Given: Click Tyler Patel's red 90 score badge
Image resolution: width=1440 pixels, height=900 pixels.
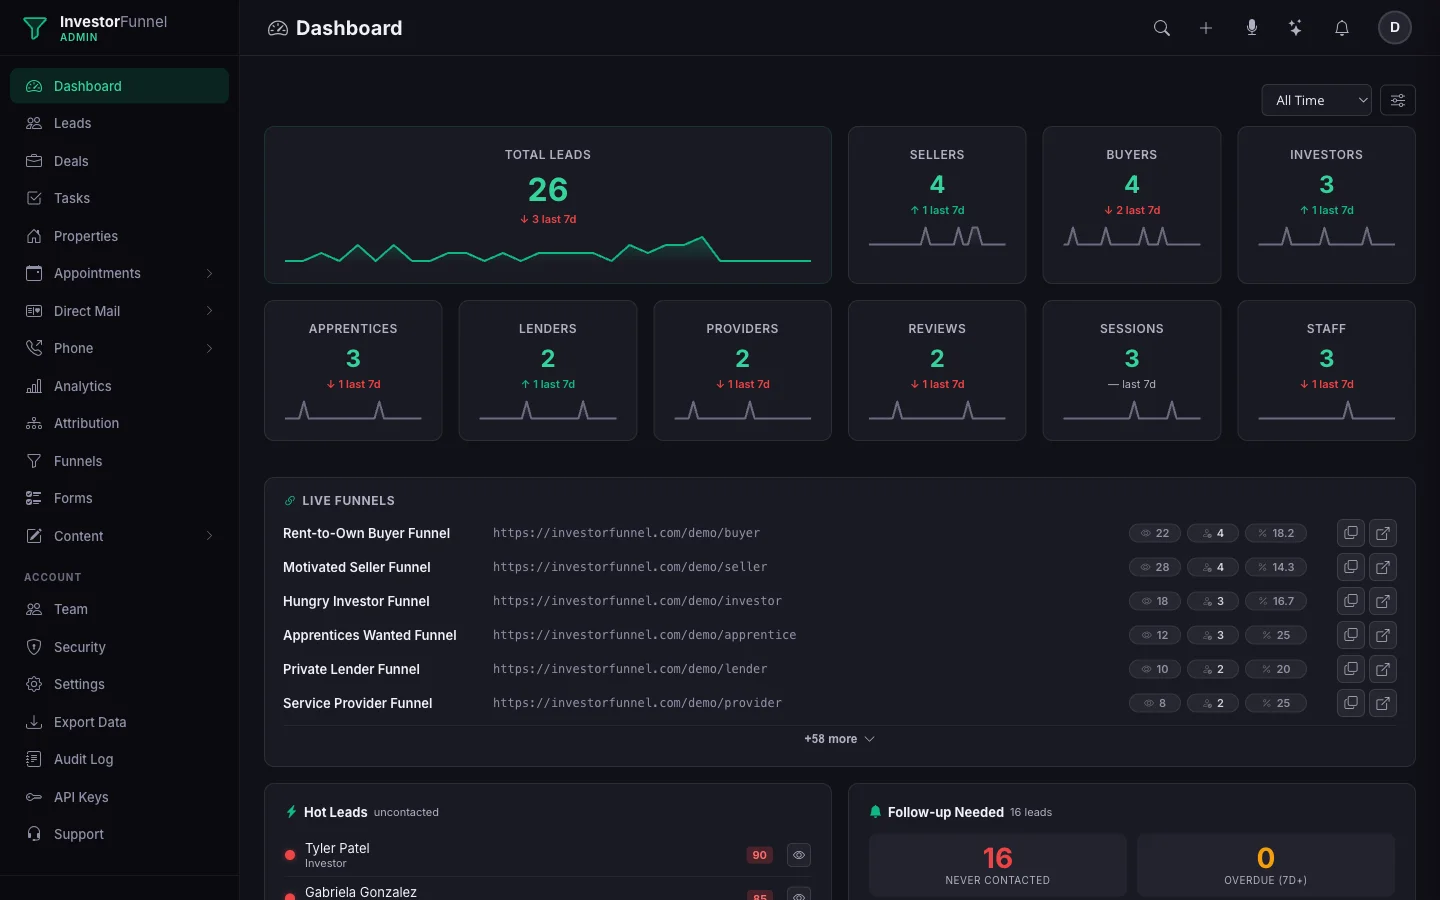Looking at the screenshot, I should [760, 855].
